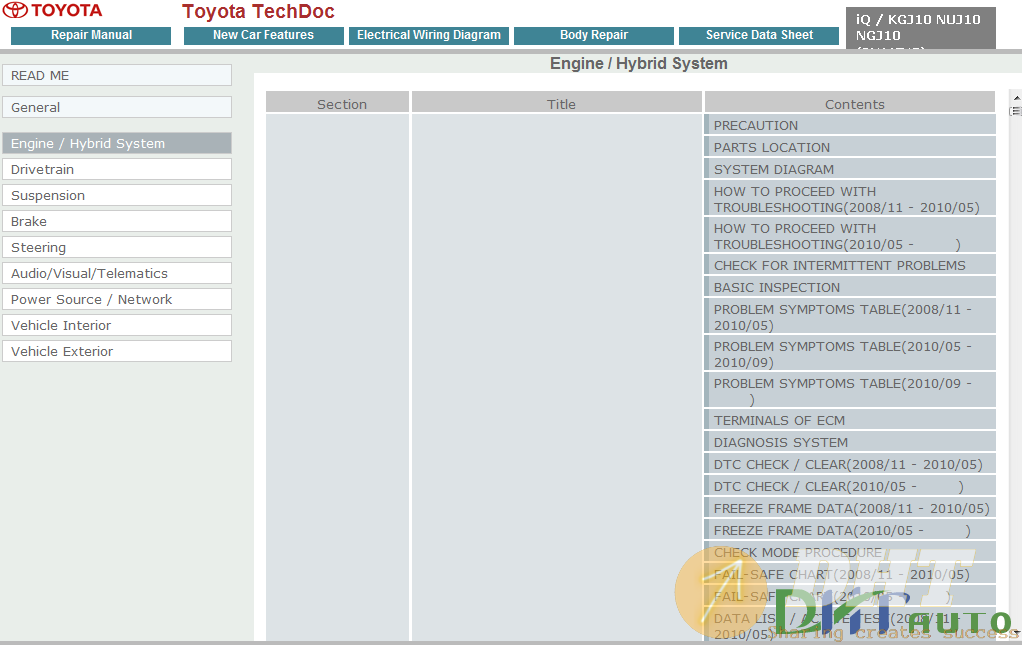The image size is (1022, 645).
Task: Open the Drivetrain category
Action: [x=117, y=169]
